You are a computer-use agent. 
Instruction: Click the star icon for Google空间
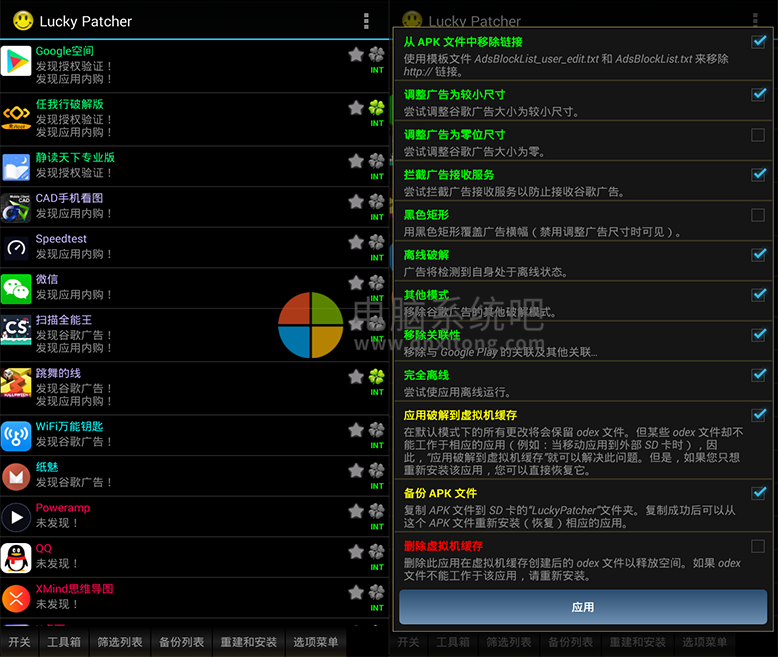pyautogui.click(x=356, y=54)
